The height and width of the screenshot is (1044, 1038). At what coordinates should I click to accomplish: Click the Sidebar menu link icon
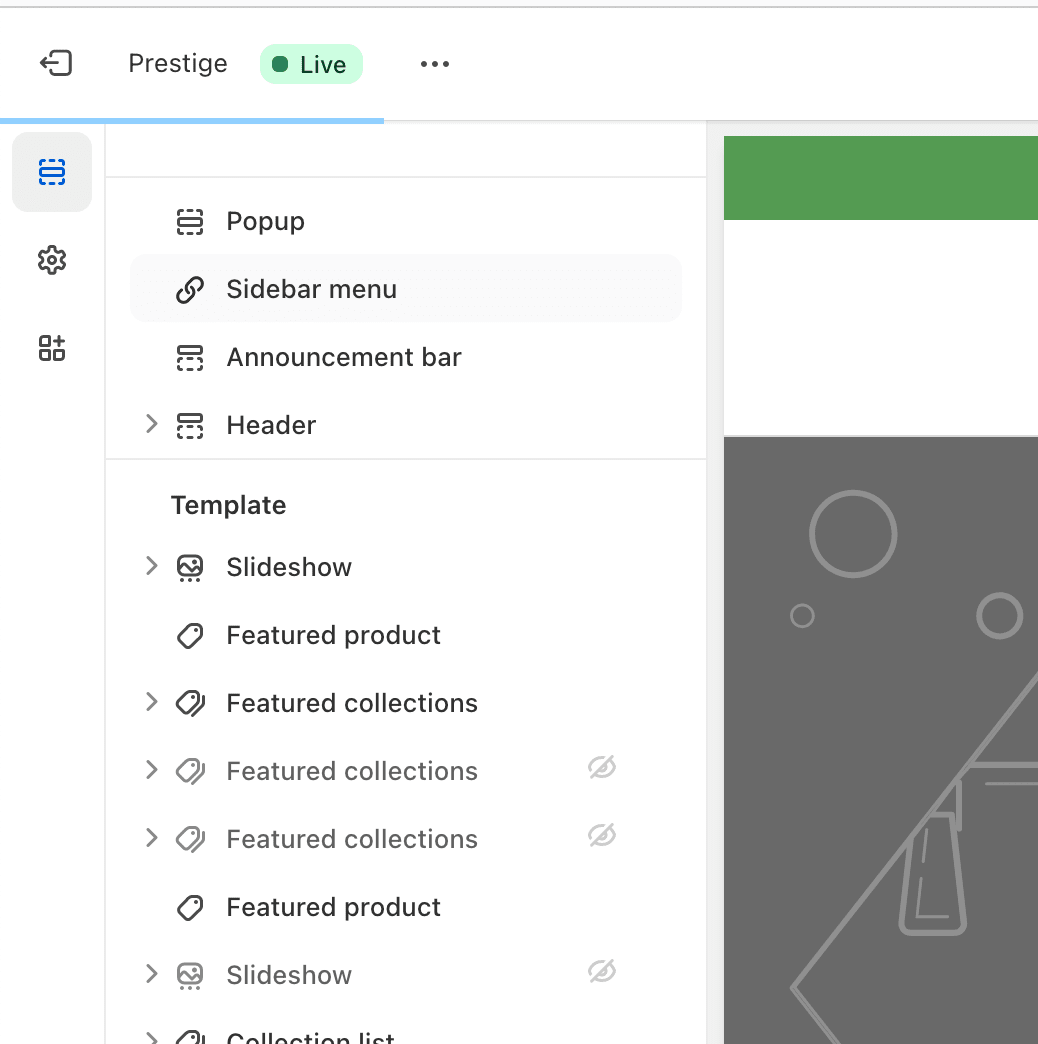pyautogui.click(x=190, y=290)
